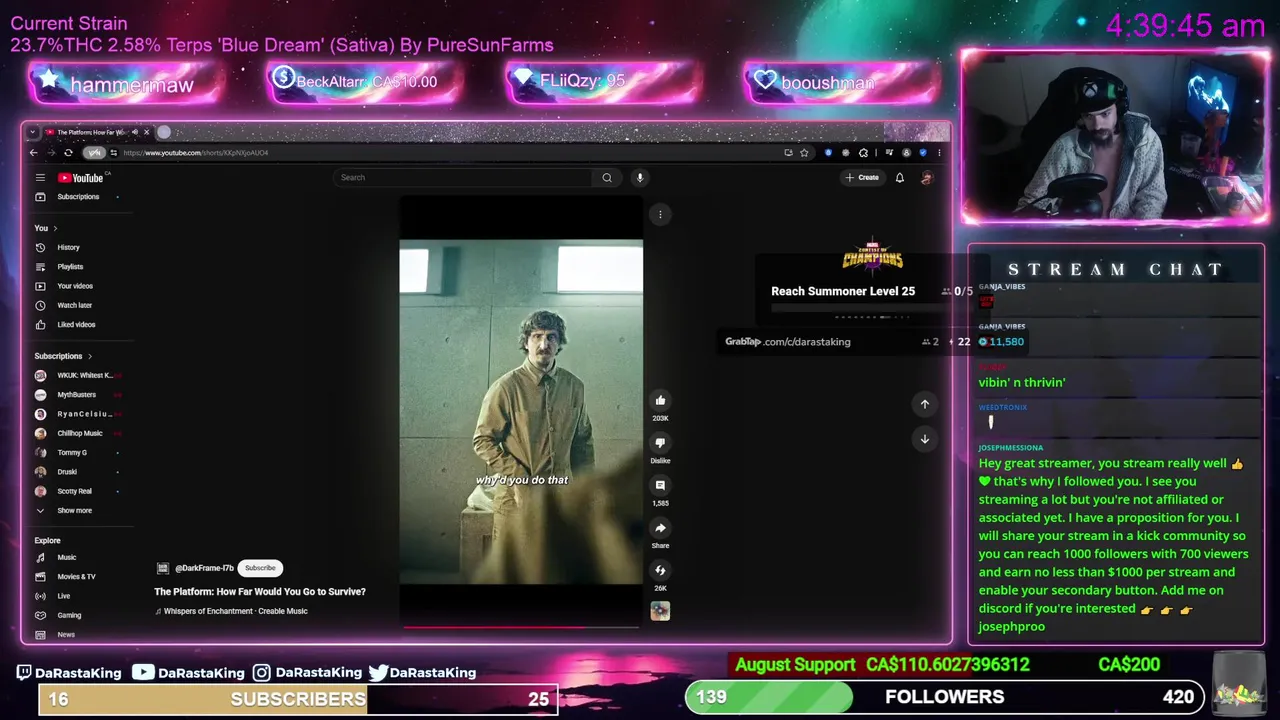Share the short
The image size is (1280, 720).
tap(660, 528)
